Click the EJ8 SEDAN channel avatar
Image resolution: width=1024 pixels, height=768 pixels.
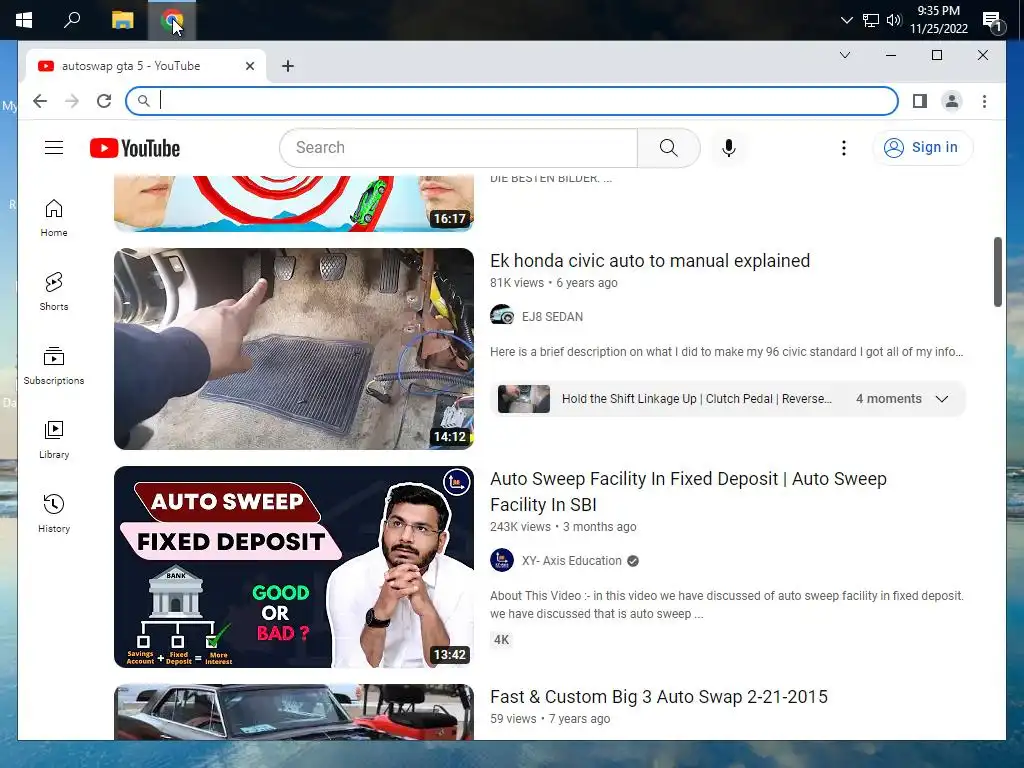pos(502,316)
